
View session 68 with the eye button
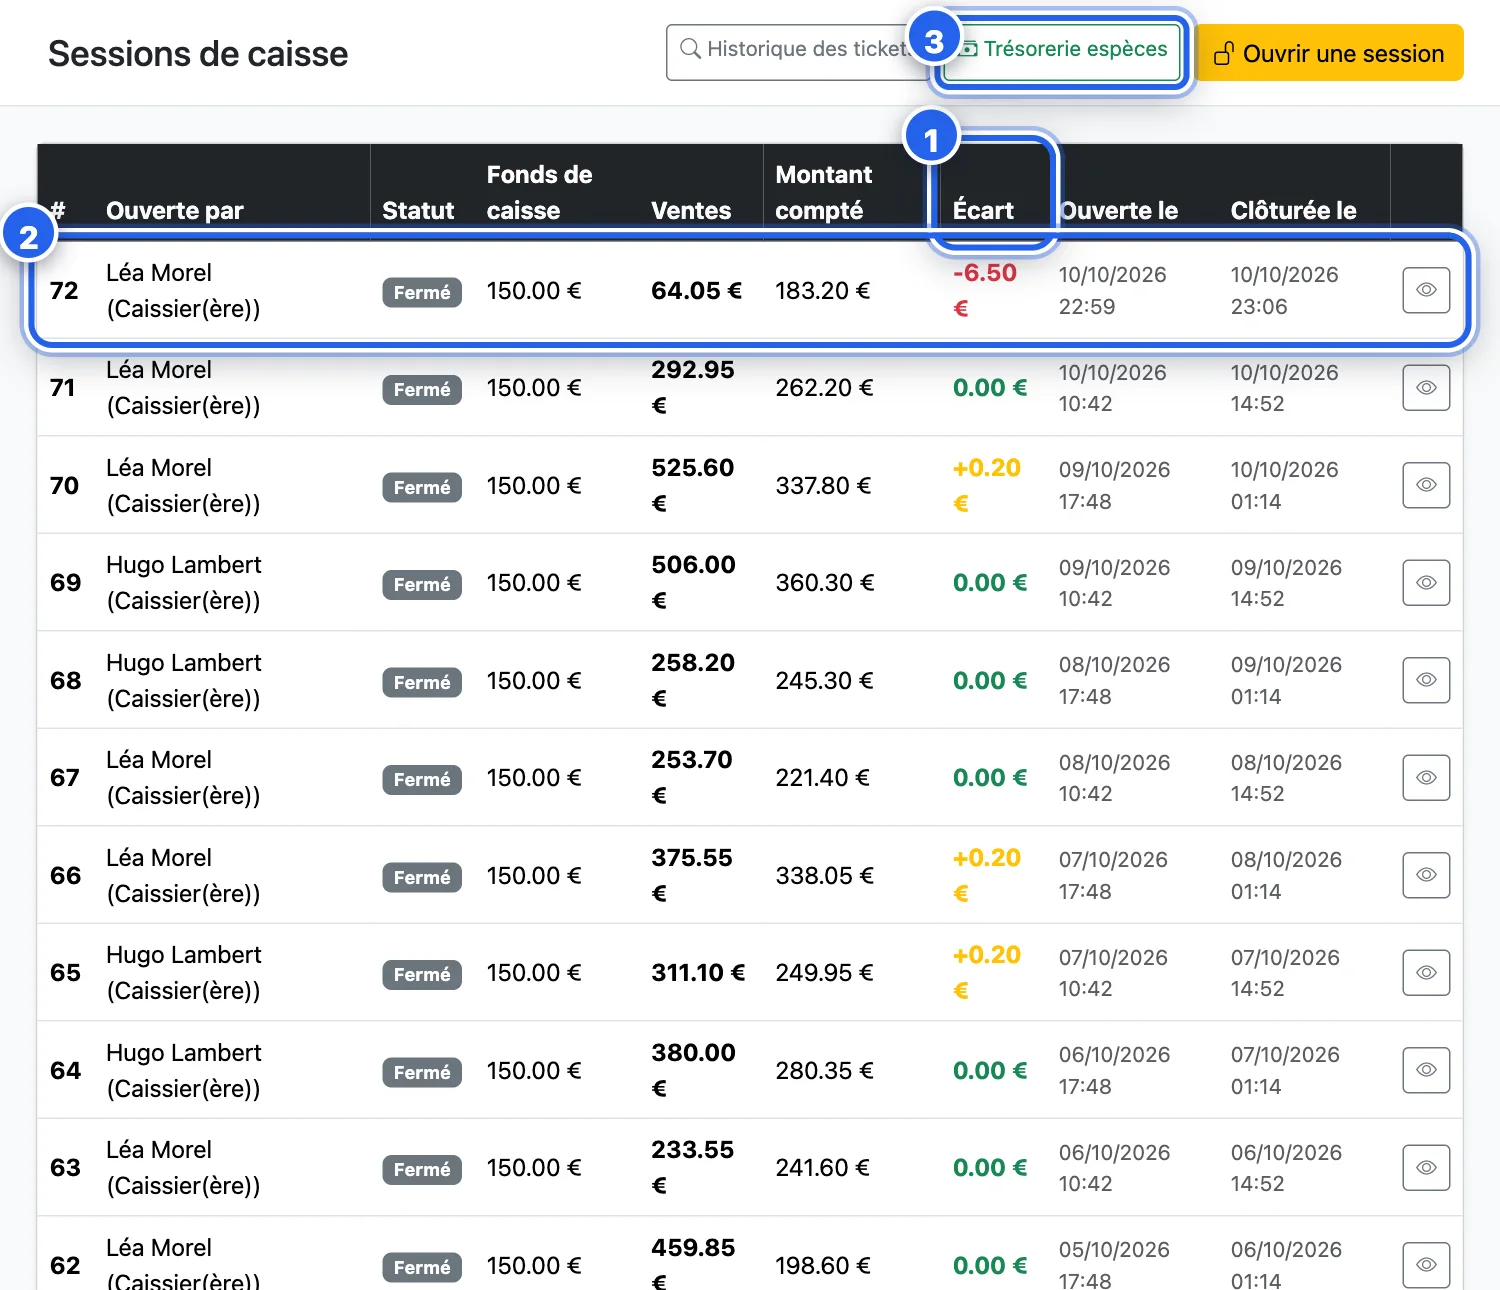(x=1426, y=680)
